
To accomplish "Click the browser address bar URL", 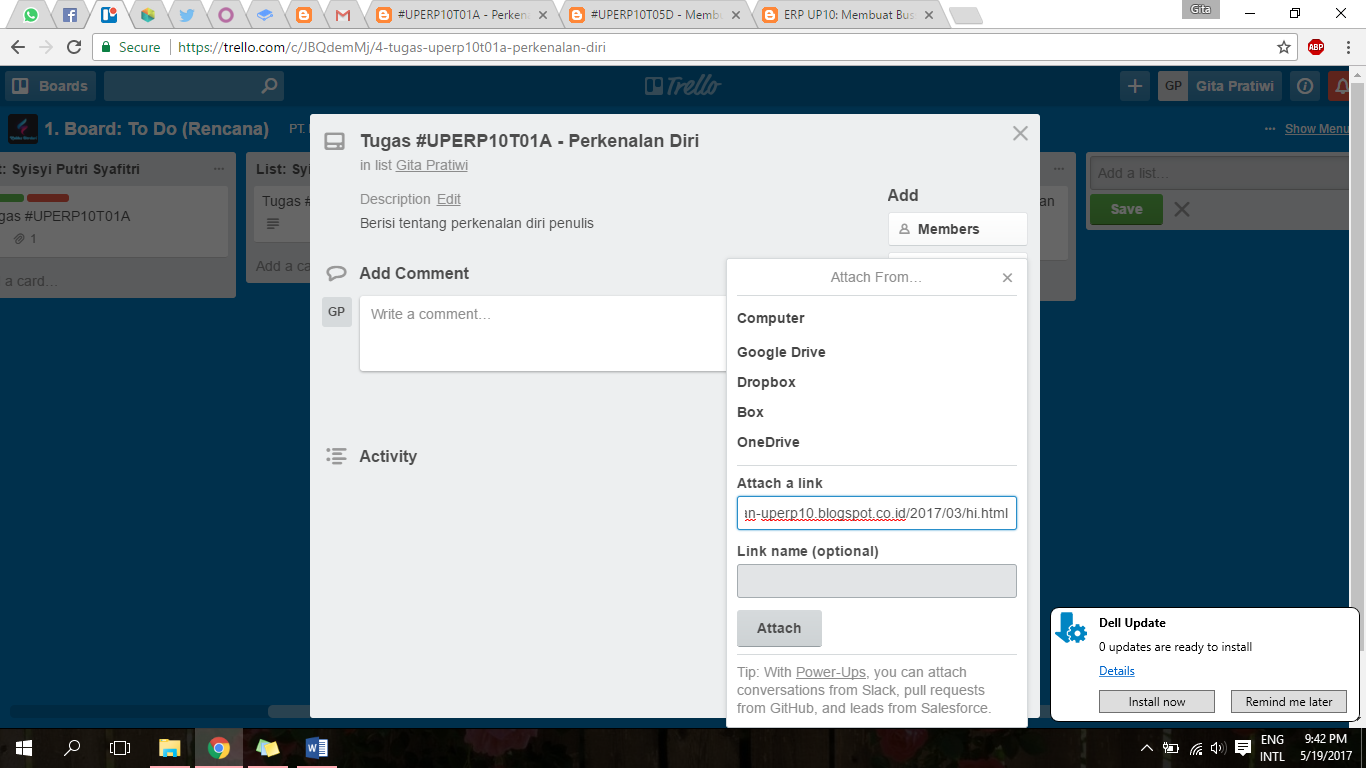I will click(391, 47).
